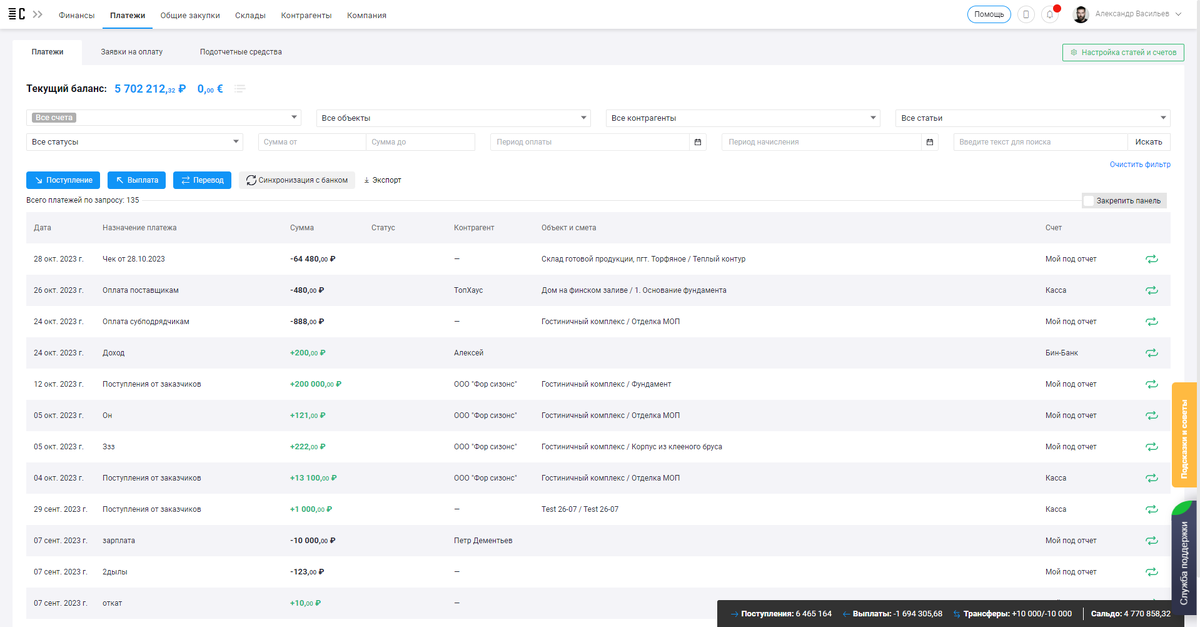Click the app logo icon in the header
Image resolution: width=1200 pixels, height=627 pixels.
click(16, 15)
